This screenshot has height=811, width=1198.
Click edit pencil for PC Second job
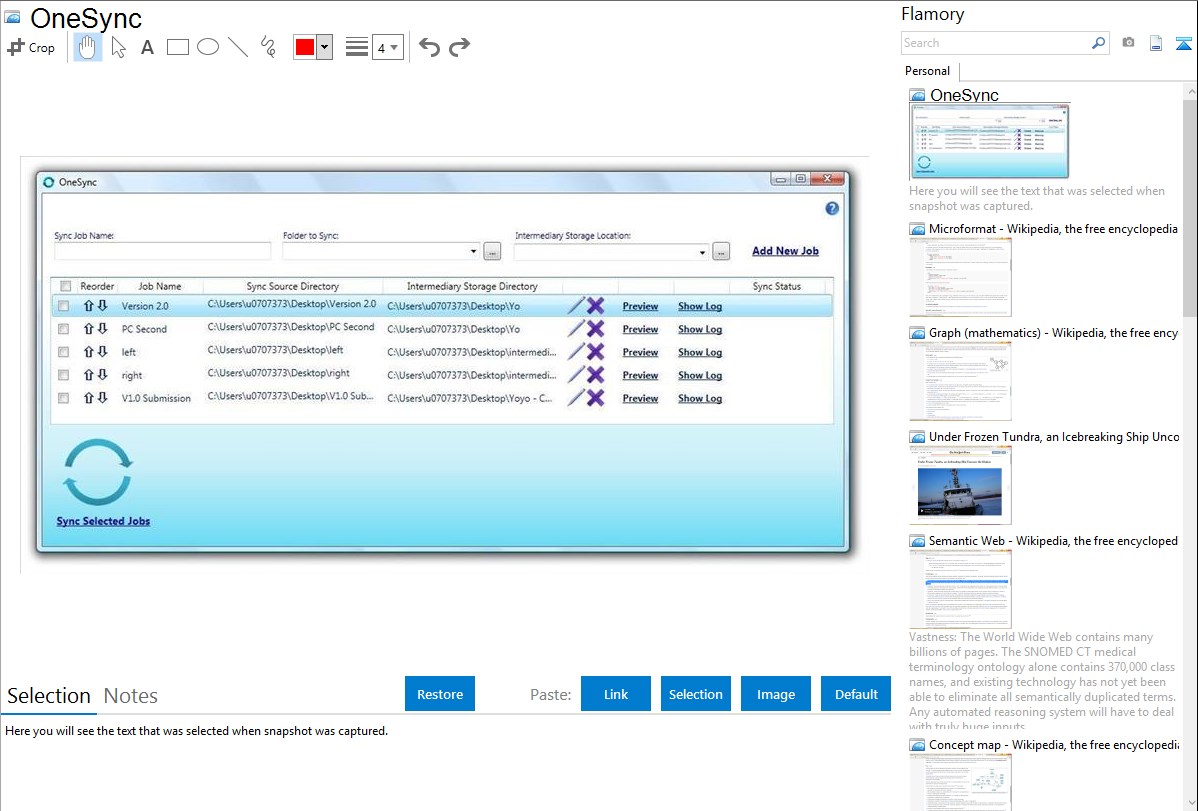576,329
